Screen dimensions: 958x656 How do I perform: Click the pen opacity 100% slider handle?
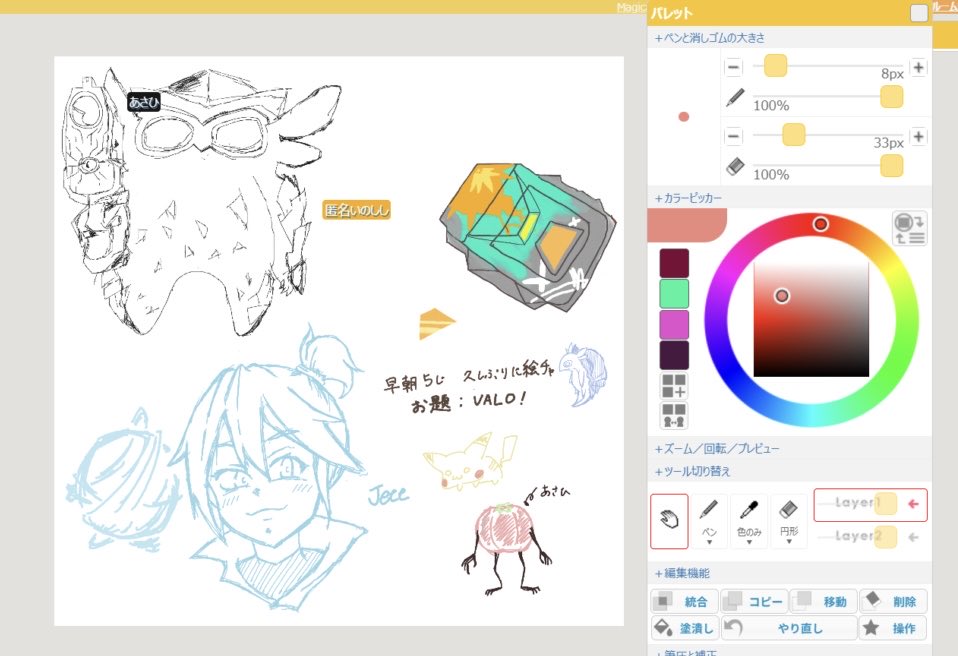click(x=891, y=97)
